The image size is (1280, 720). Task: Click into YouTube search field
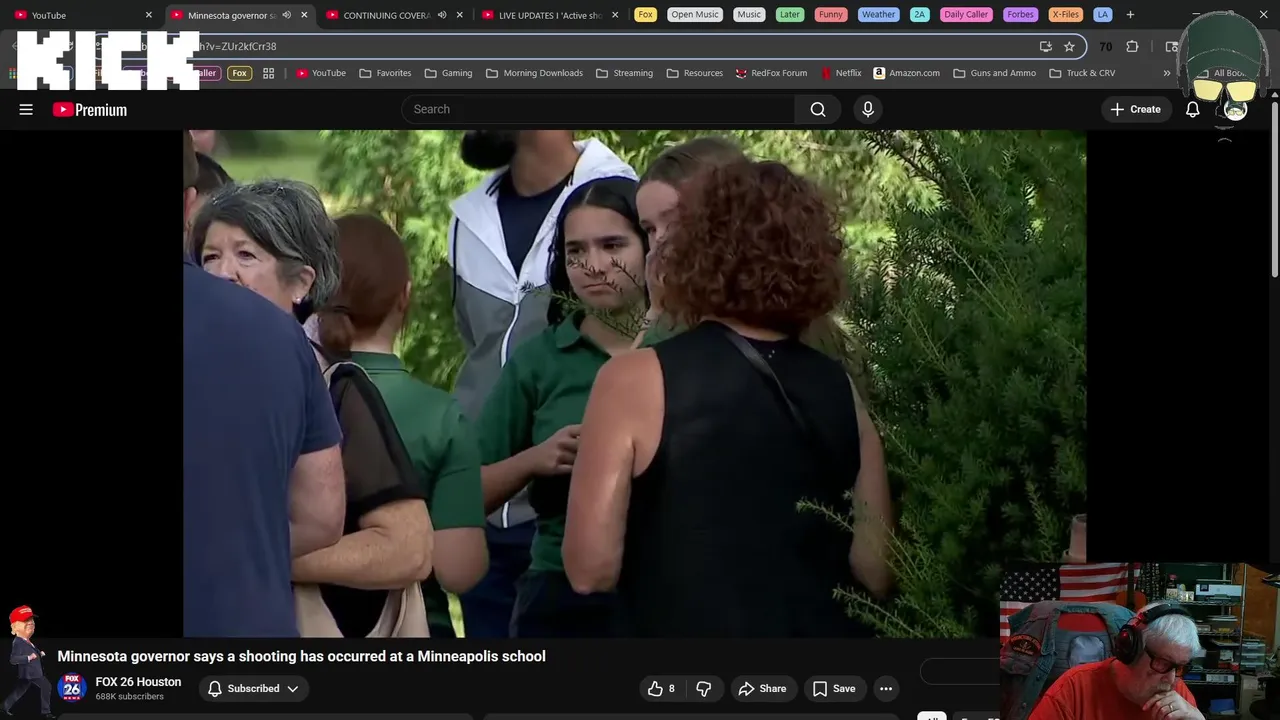point(598,109)
